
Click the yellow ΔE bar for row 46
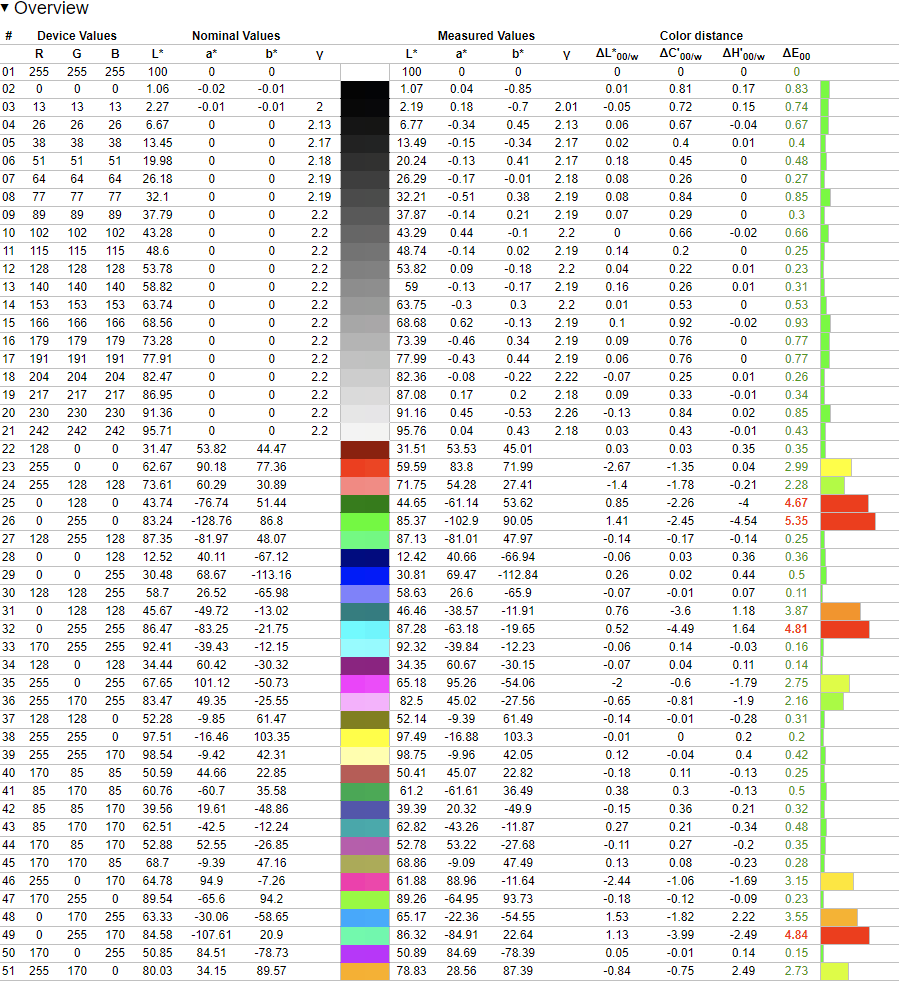point(837,881)
